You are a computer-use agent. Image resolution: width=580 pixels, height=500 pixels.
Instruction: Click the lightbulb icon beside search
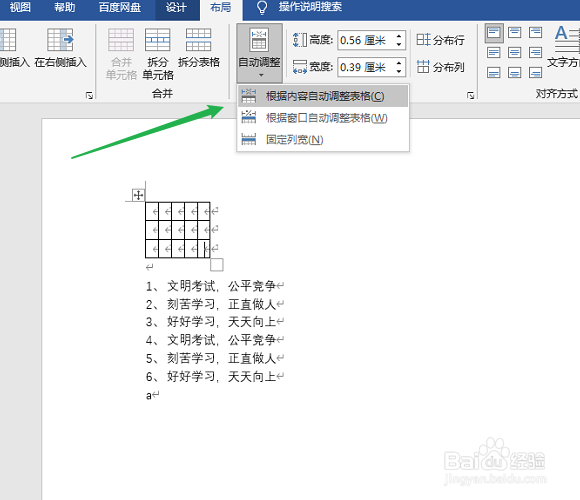coord(262,7)
